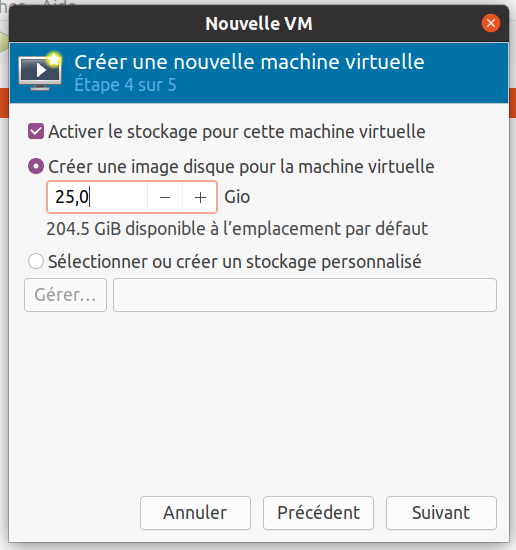Image resolution: width=516 pixels, height=550 pixels.
Task: Click the Créer une nouvelle machine virtuelle heading
Action: point(249,62)
